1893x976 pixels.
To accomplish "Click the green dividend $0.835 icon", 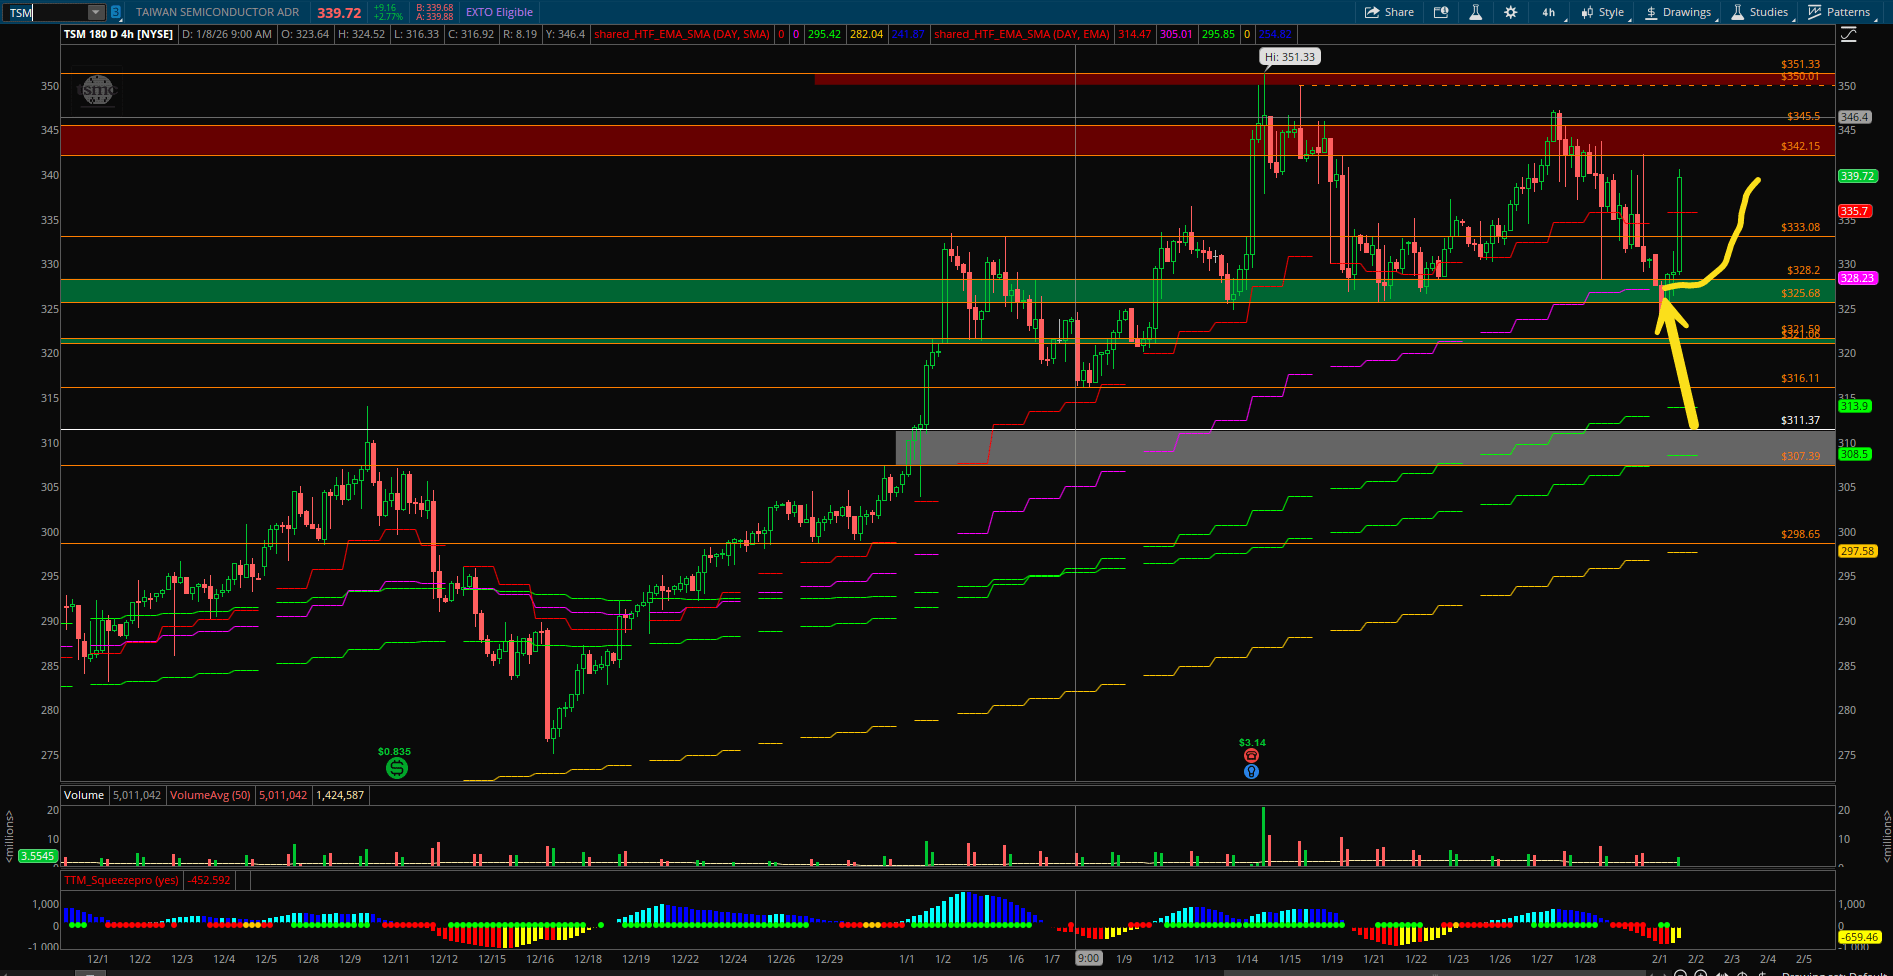I will click(396, 768).
